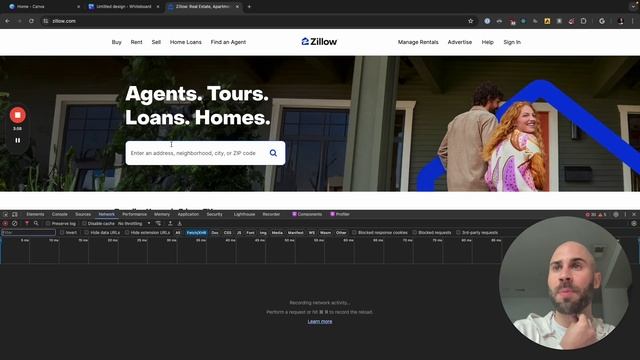Switch to the Console tab

(x=60, y=214)
